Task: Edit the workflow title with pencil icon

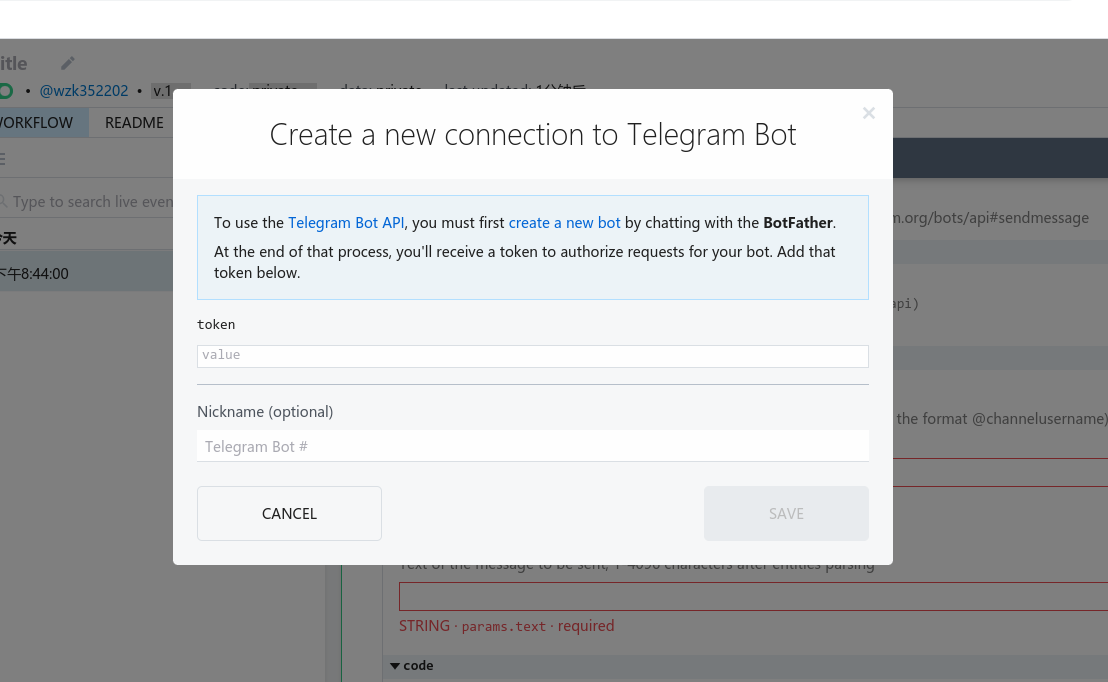Action: click(67, 63)
